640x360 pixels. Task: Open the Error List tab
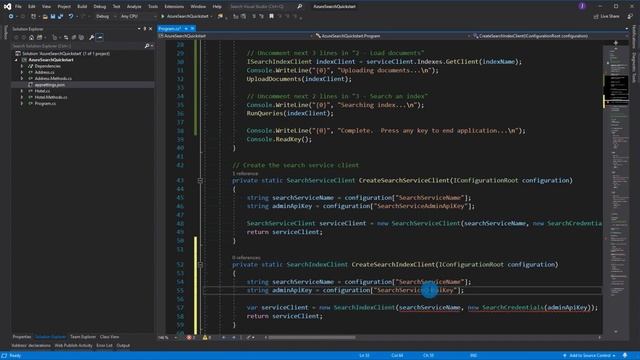[x=104, y=346]
